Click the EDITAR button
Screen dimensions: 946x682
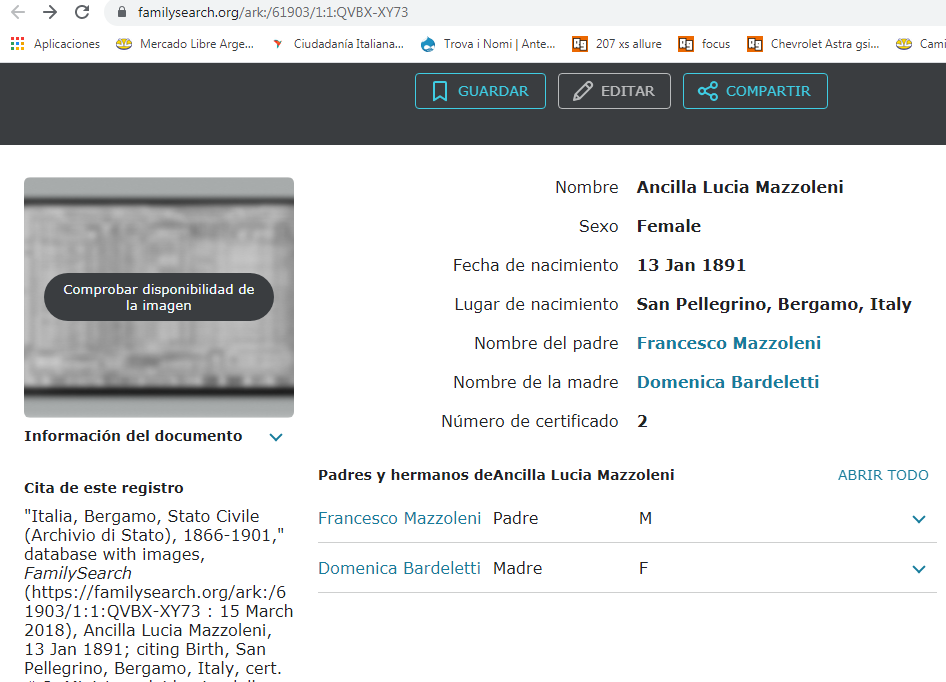614,91
